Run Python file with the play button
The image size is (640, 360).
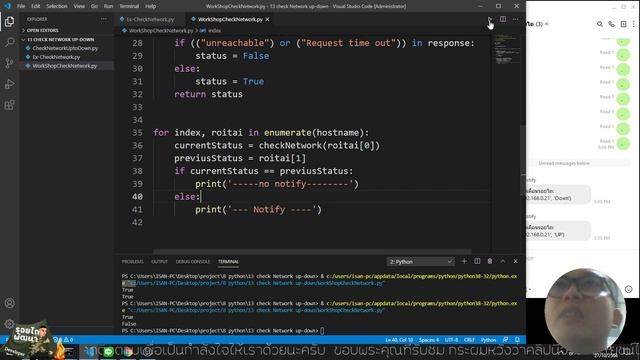pos(489,19)
